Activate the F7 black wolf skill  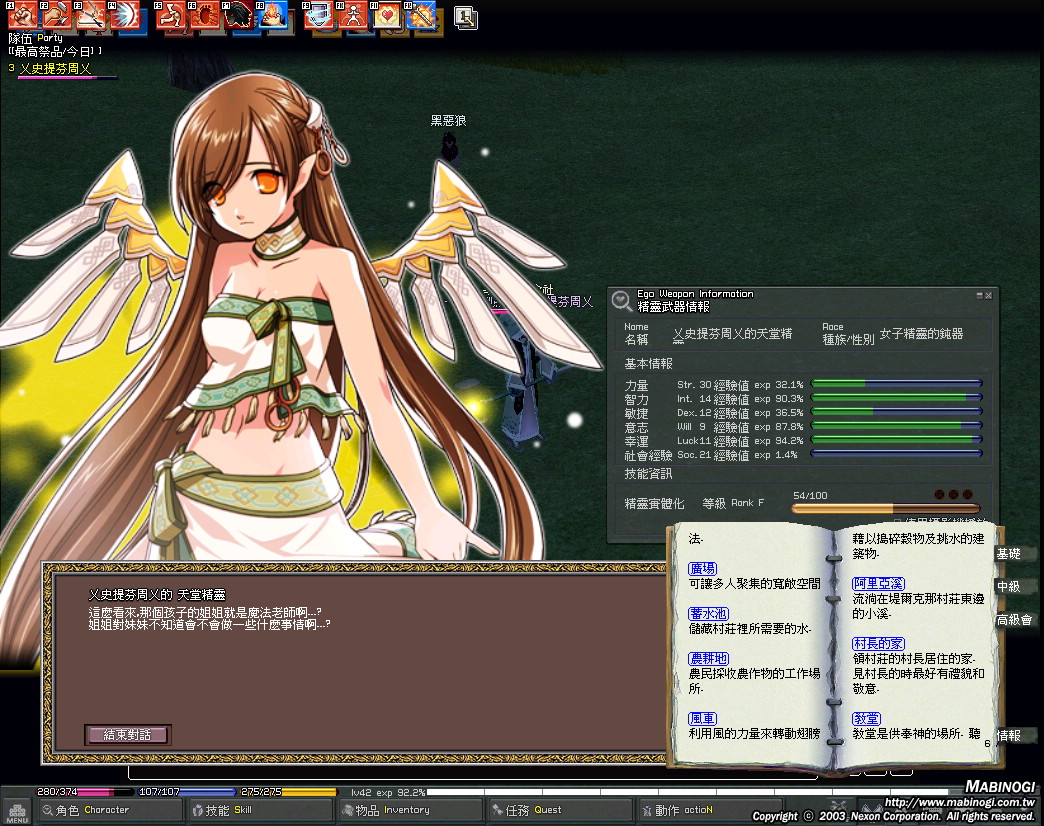pos(238,15)
